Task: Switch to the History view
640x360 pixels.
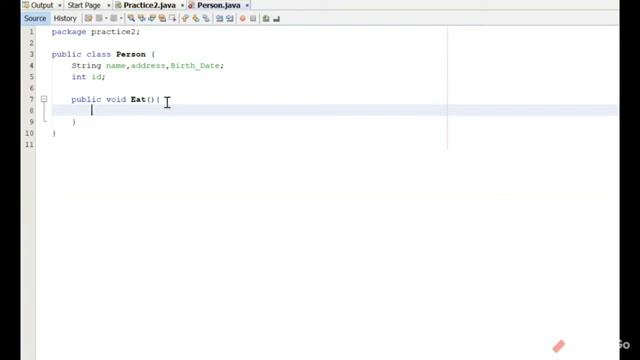Action: click(x=65, y=18)
